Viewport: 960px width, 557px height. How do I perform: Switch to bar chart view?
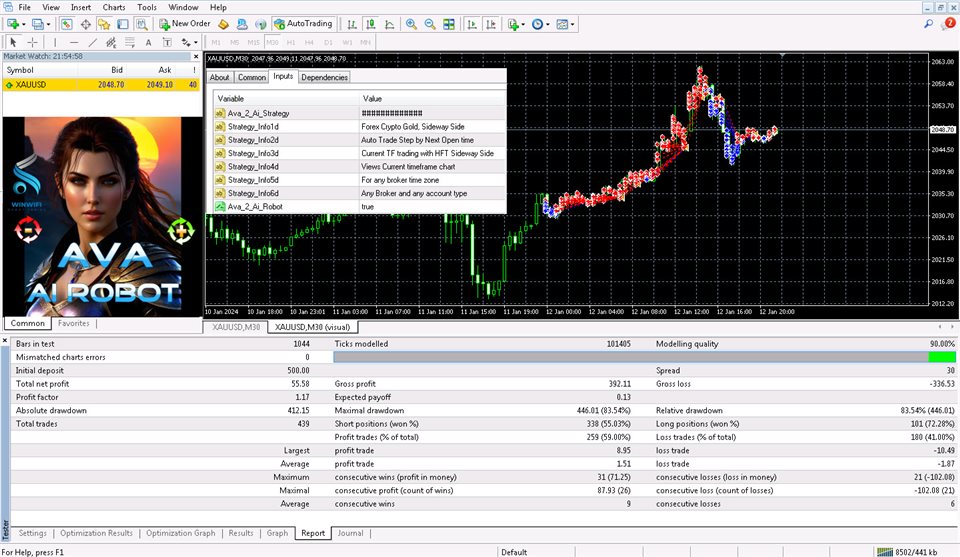[x=352, y=24]
